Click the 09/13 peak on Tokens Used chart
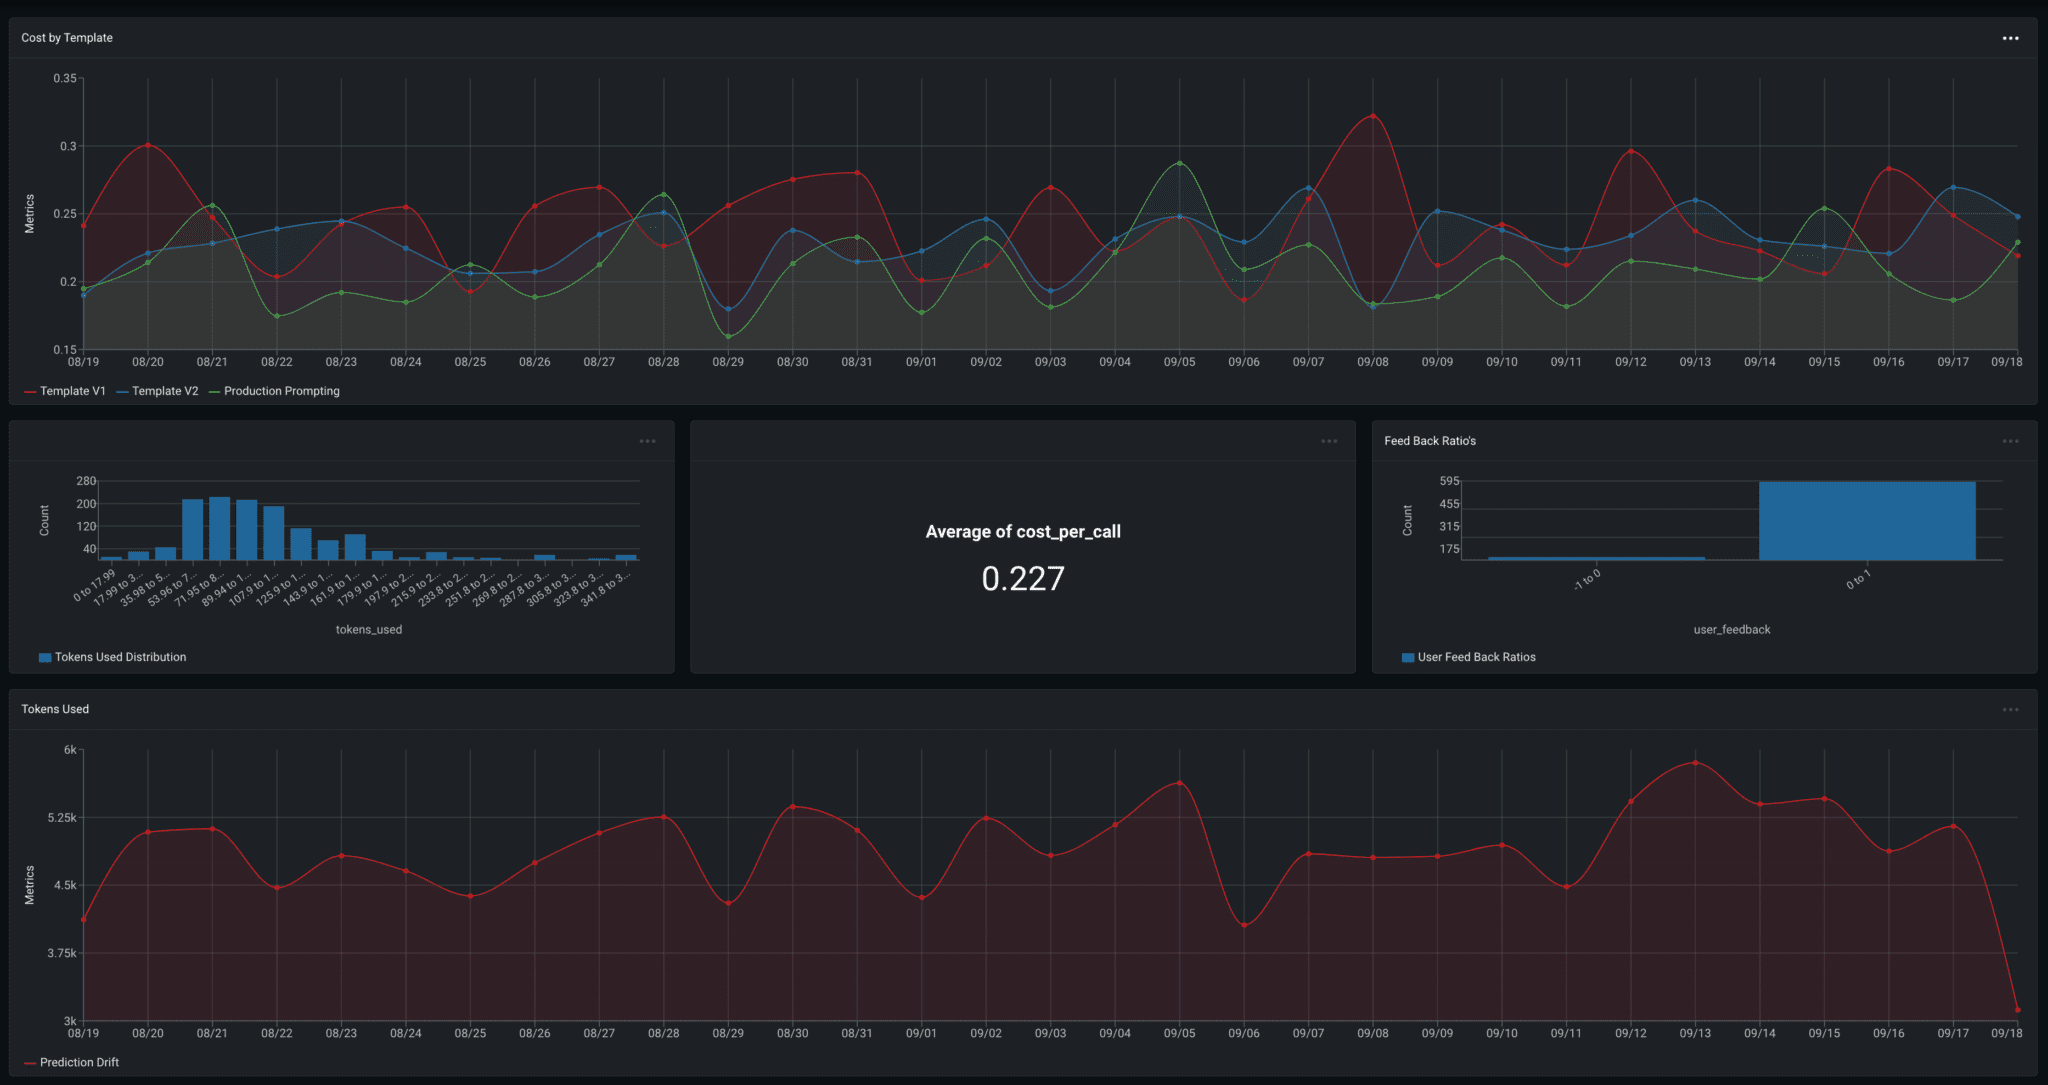 point(1696,763)
